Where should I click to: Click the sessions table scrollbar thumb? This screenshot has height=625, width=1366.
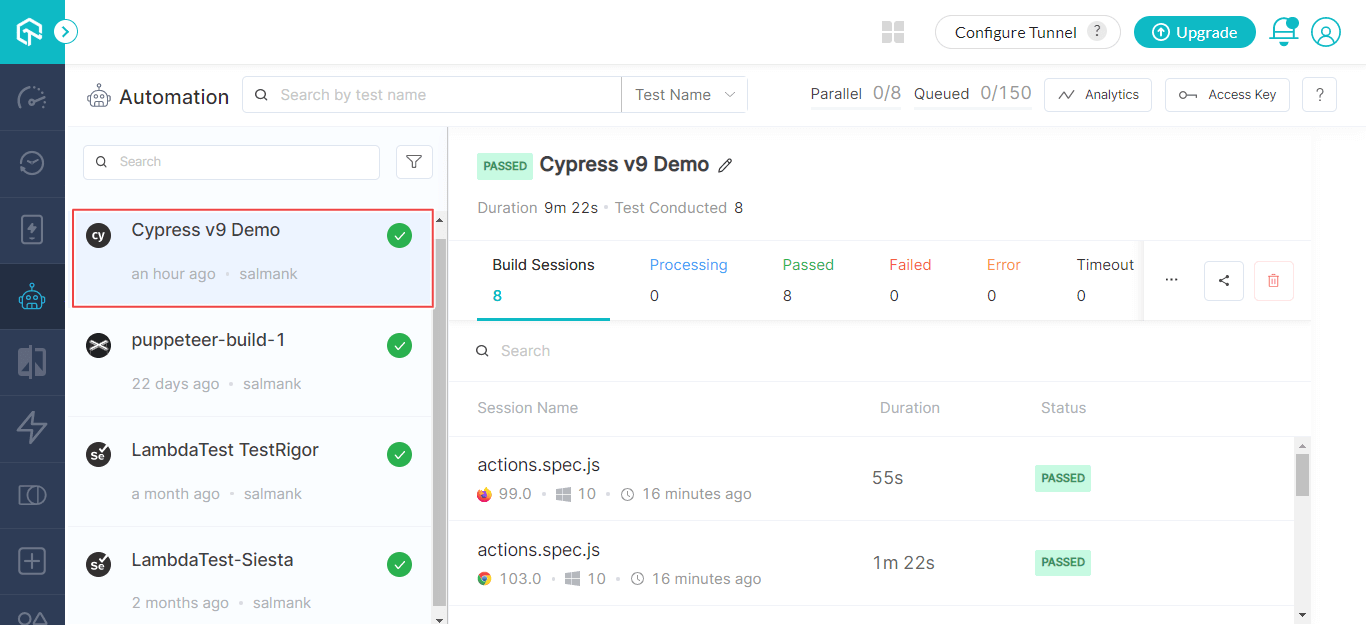1302,475
